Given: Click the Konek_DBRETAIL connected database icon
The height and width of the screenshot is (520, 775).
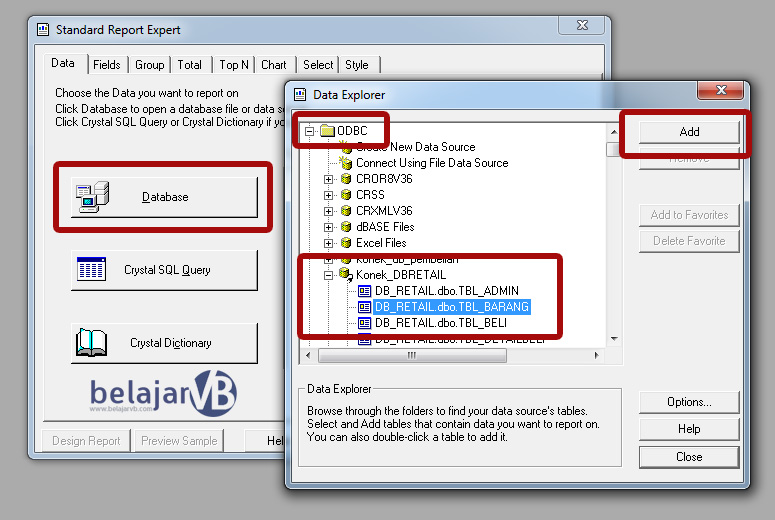Looking at the screenshot, I should [346, 274].
